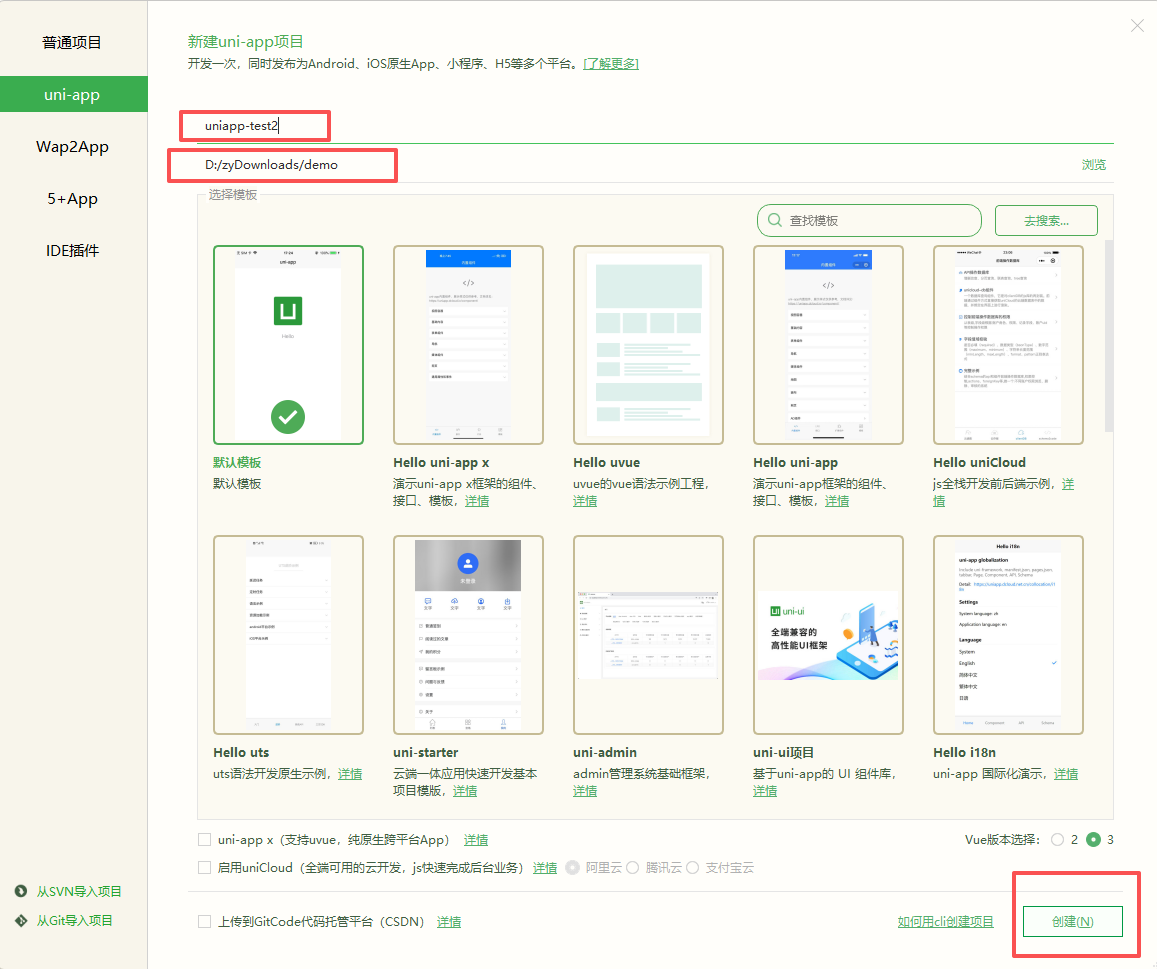Select the Hello uni-app template thumbnail
Viewport: 1157px width, 969px height.
pos(828,345)
